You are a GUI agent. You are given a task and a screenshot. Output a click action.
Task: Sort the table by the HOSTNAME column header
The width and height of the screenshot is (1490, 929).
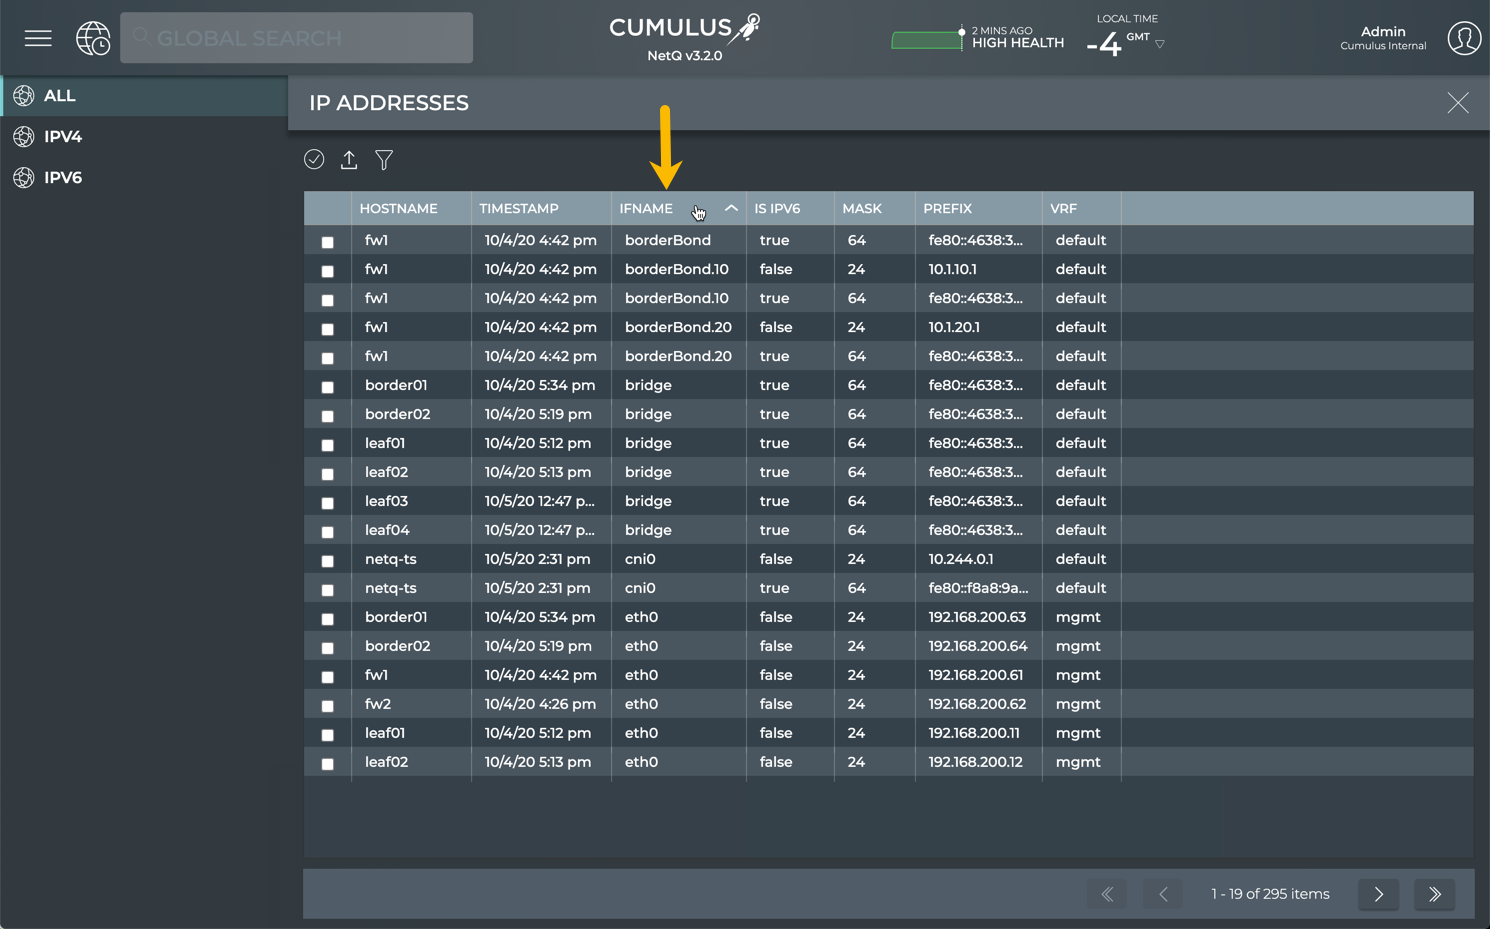[398, 208]
